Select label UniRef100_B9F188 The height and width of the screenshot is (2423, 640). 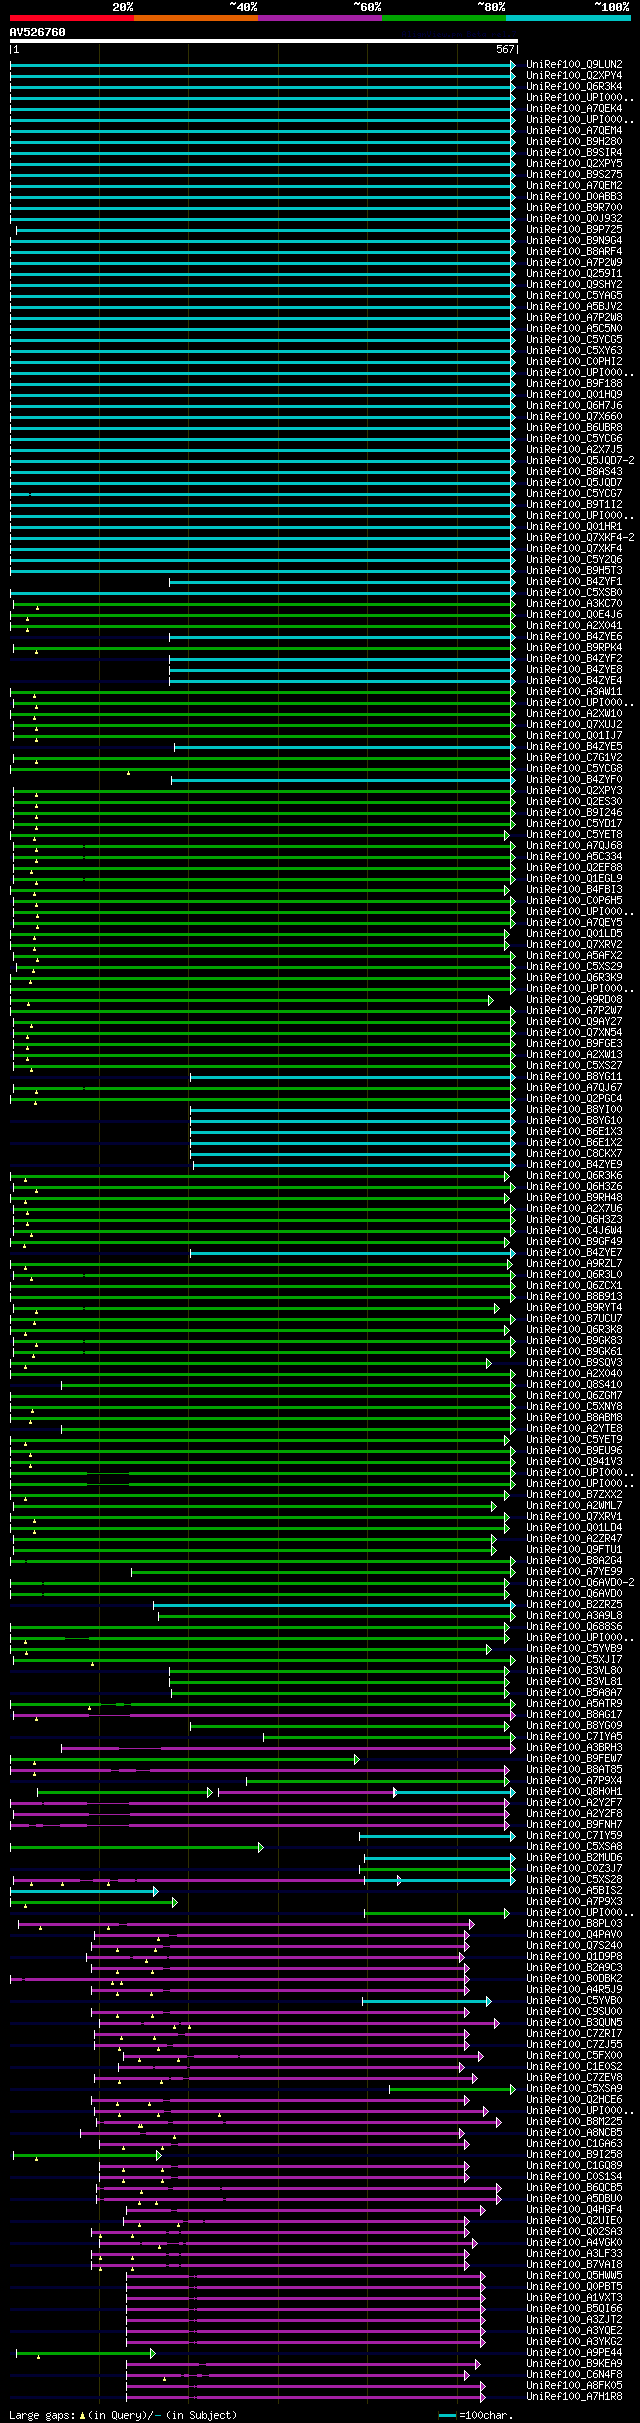[574, 384]
